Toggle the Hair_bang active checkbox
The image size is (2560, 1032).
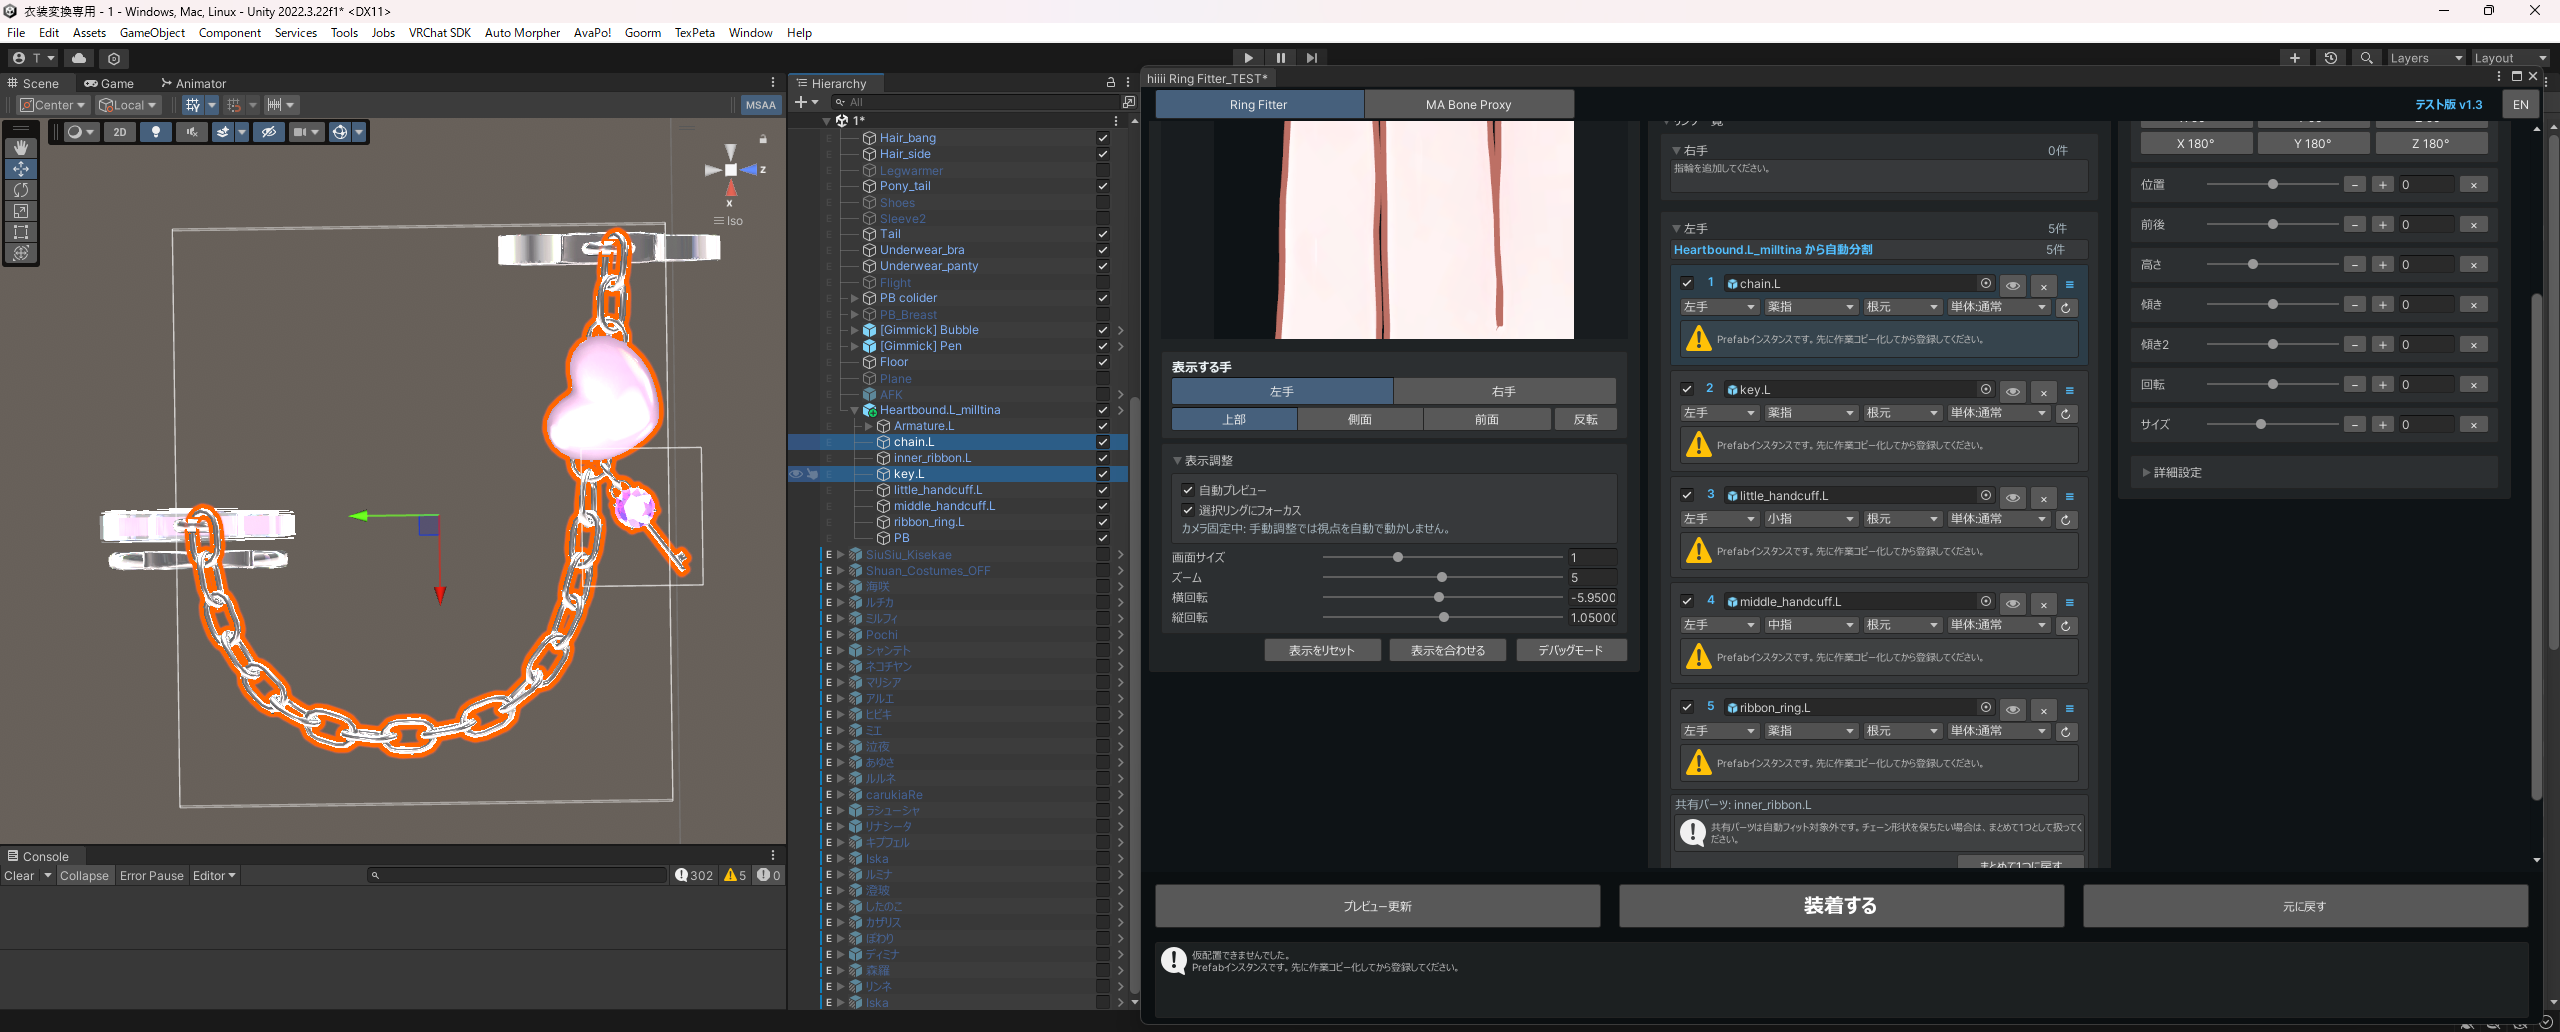click(1103, 138)
